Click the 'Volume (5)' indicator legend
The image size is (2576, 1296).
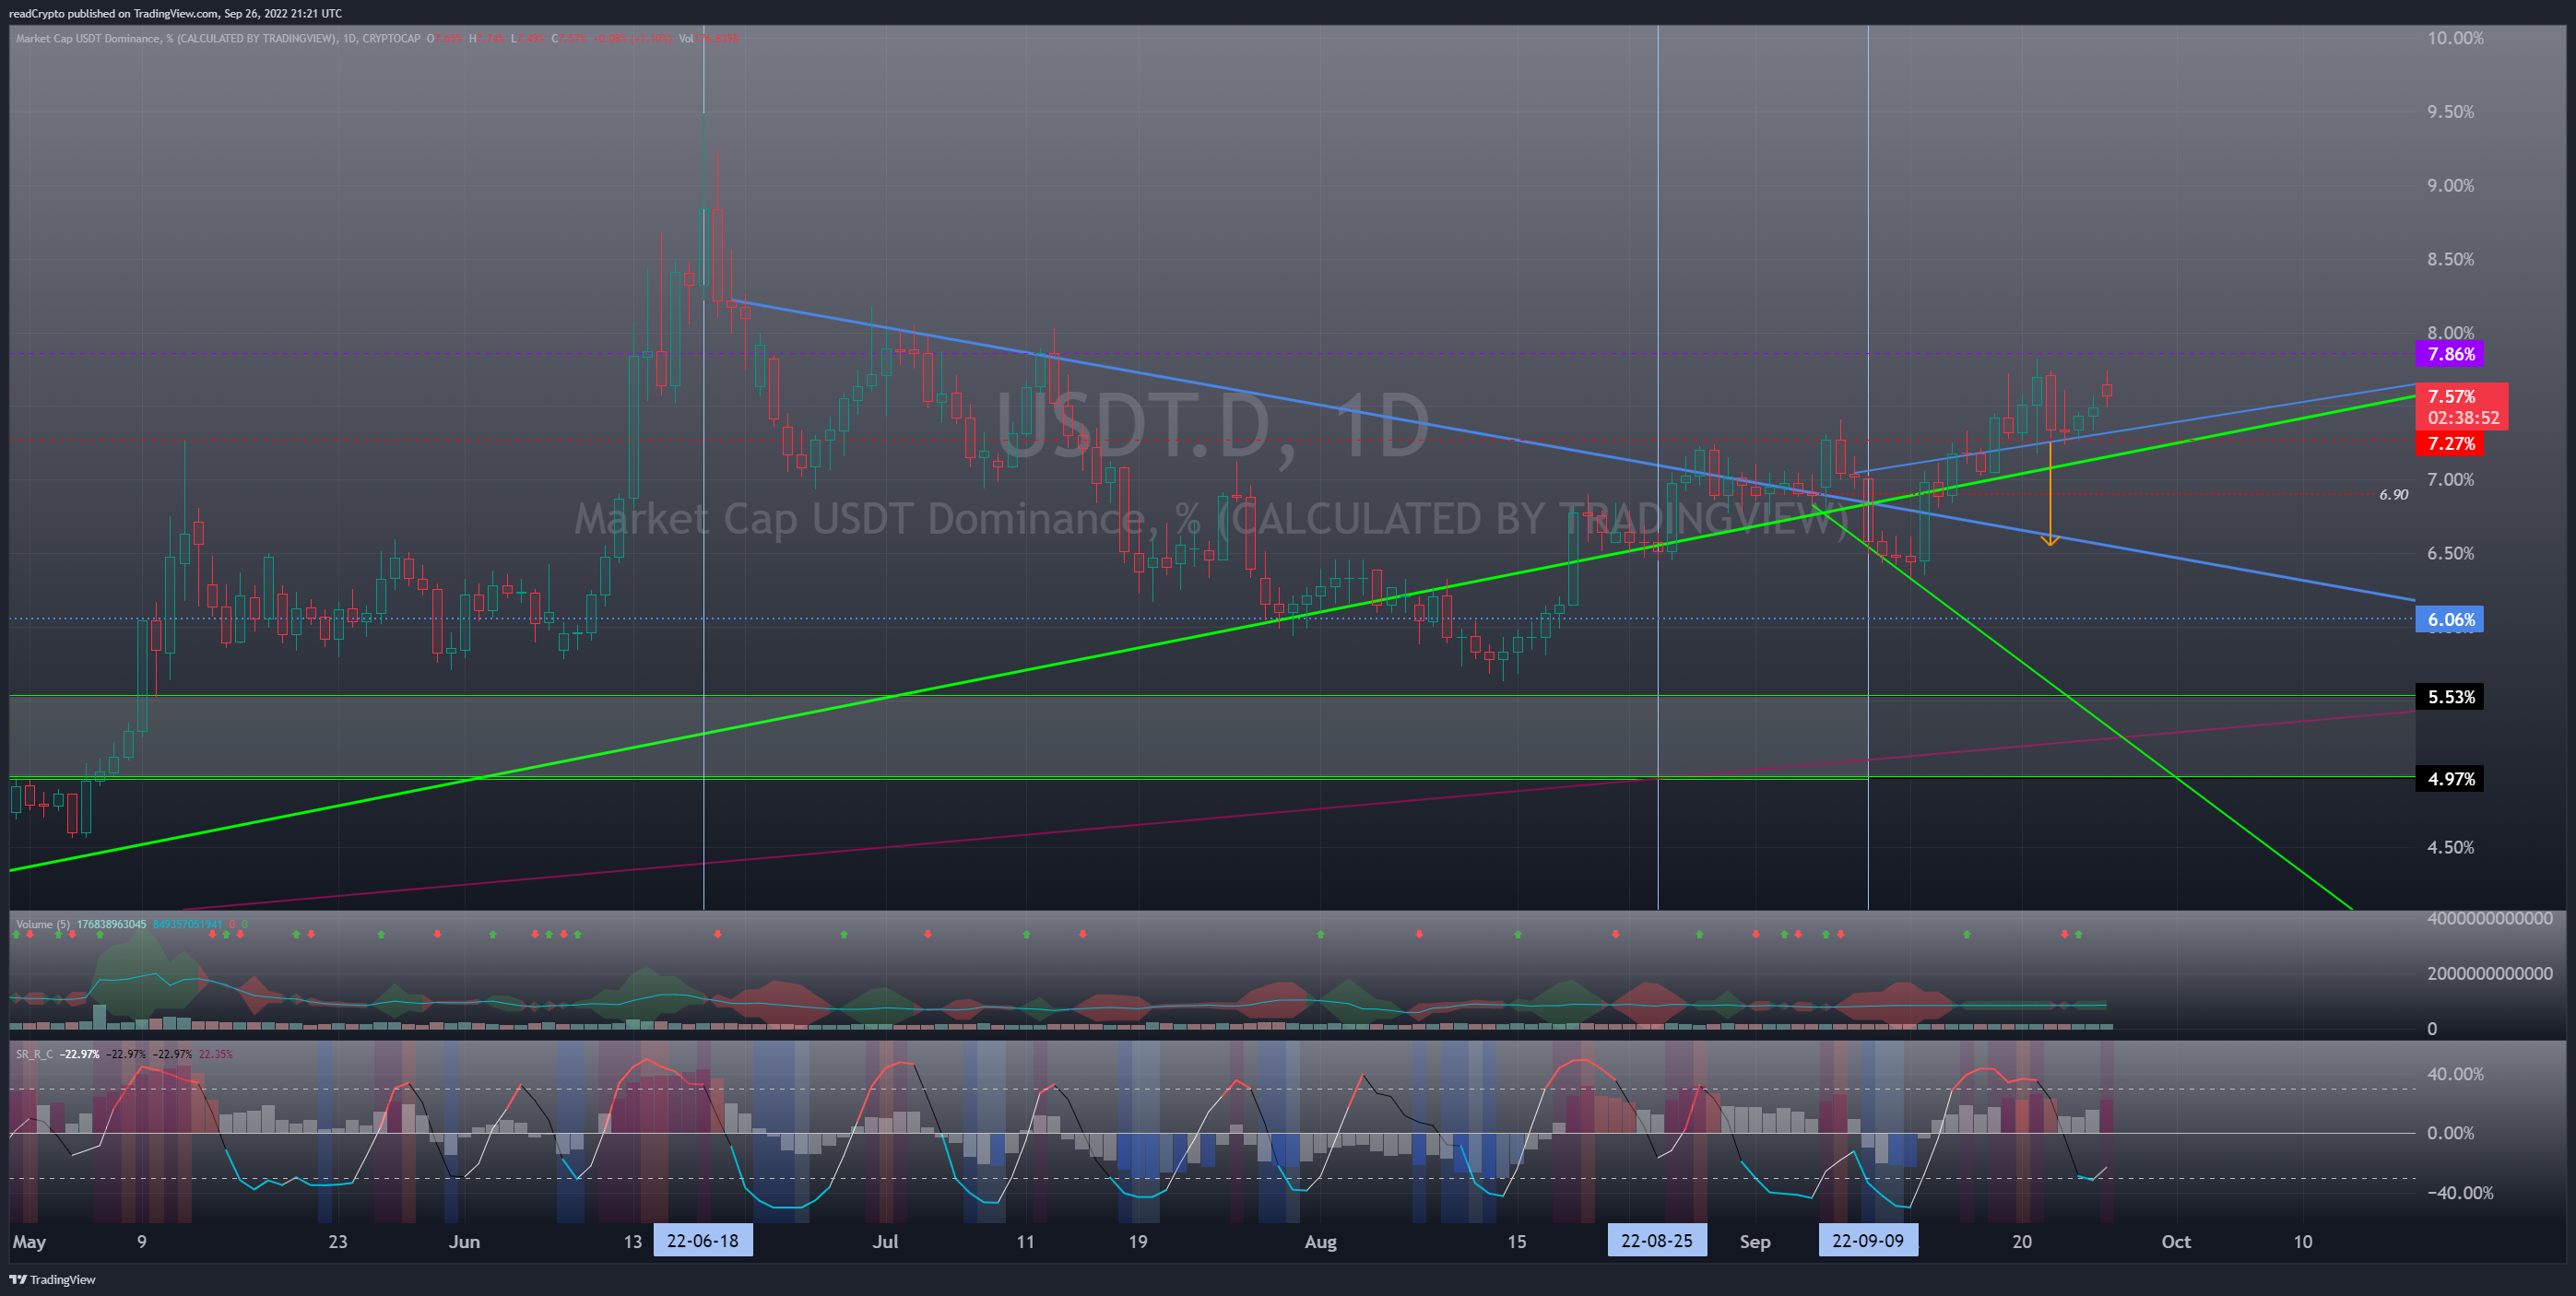pos(43,924)
